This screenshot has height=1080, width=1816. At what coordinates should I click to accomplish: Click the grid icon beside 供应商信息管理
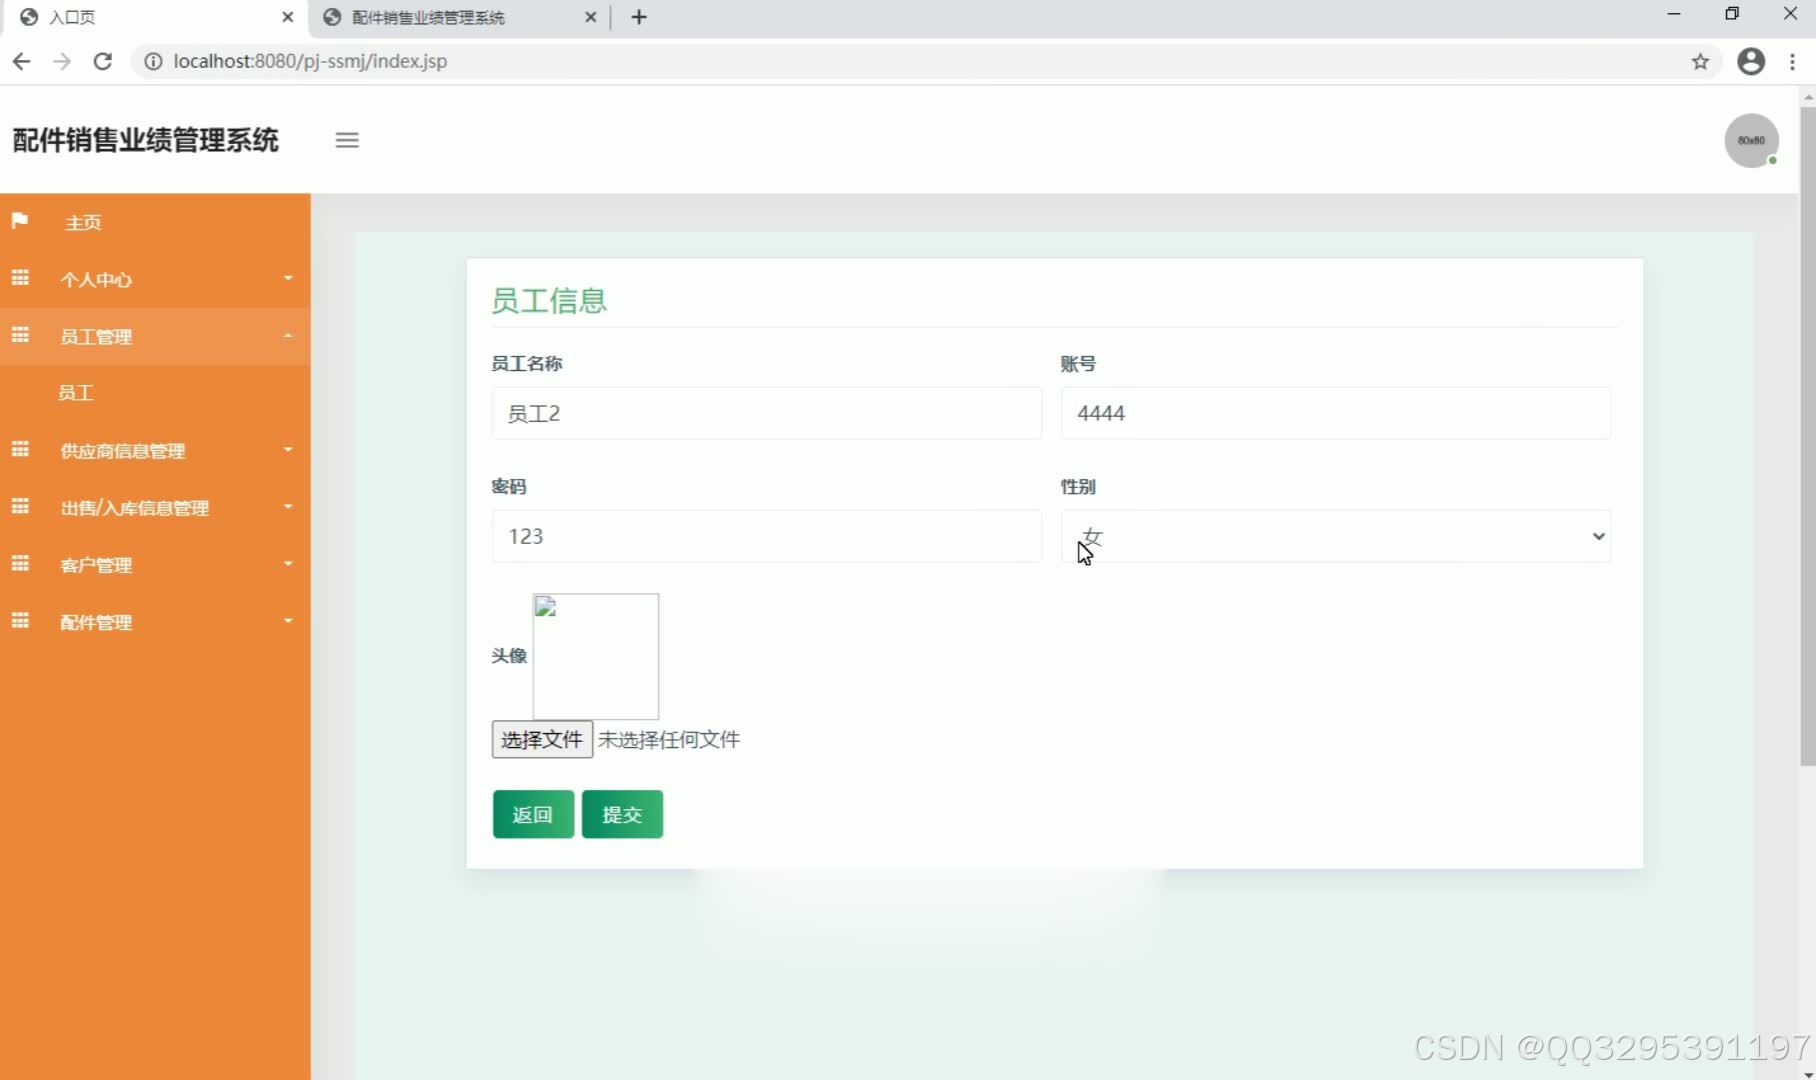click(x=20, y=449)
